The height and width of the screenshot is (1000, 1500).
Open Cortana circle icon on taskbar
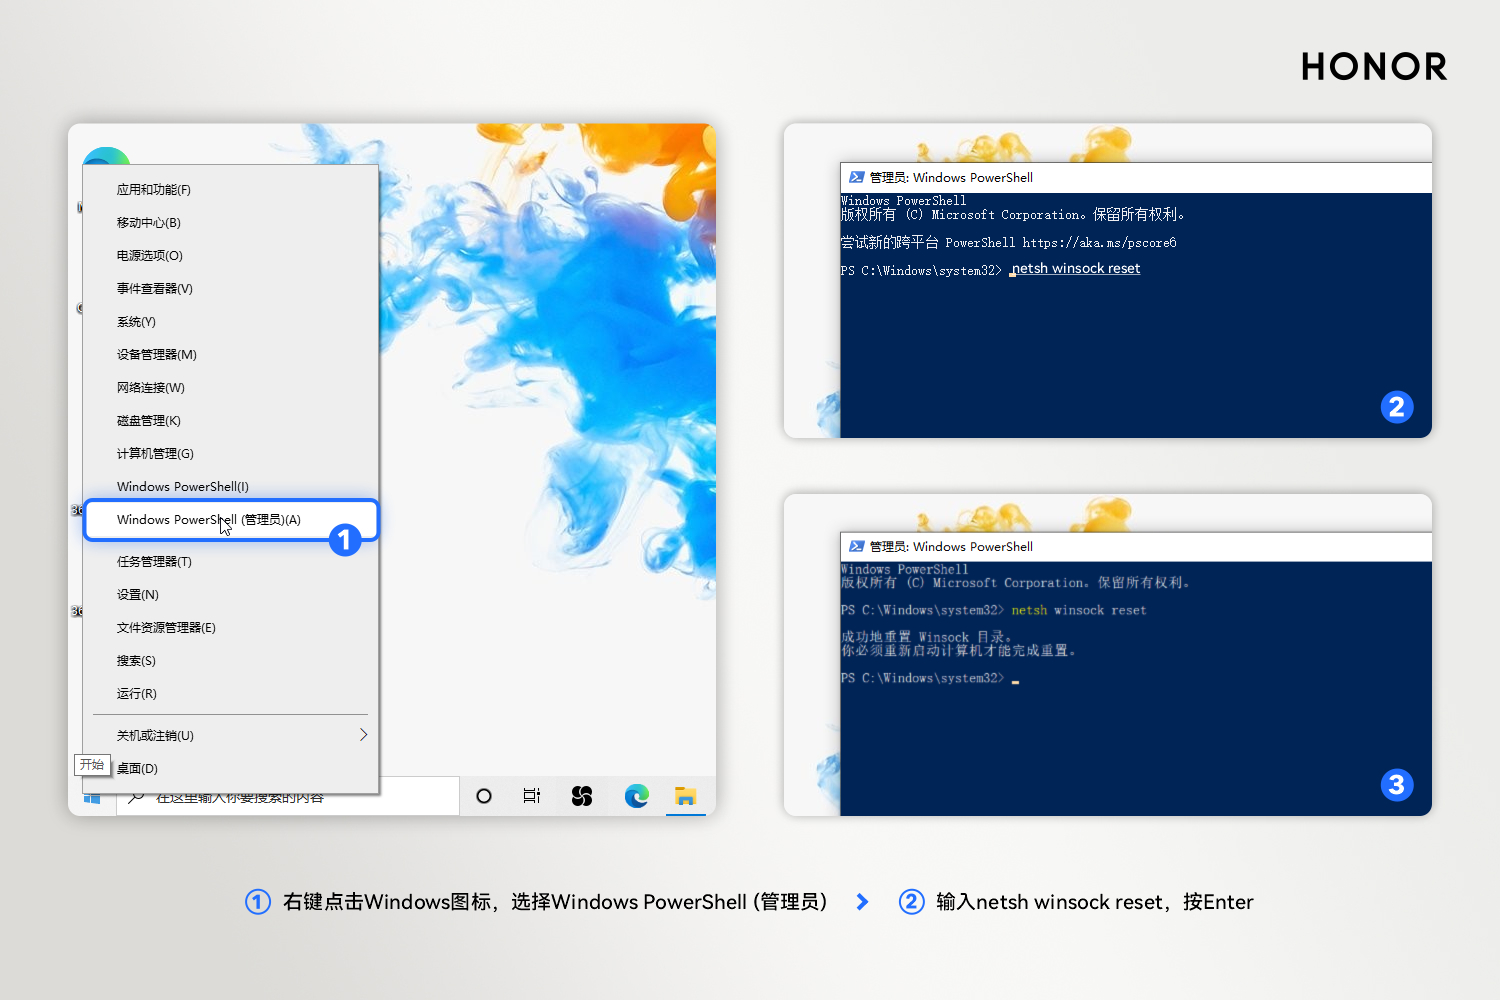tap(484, 796)
